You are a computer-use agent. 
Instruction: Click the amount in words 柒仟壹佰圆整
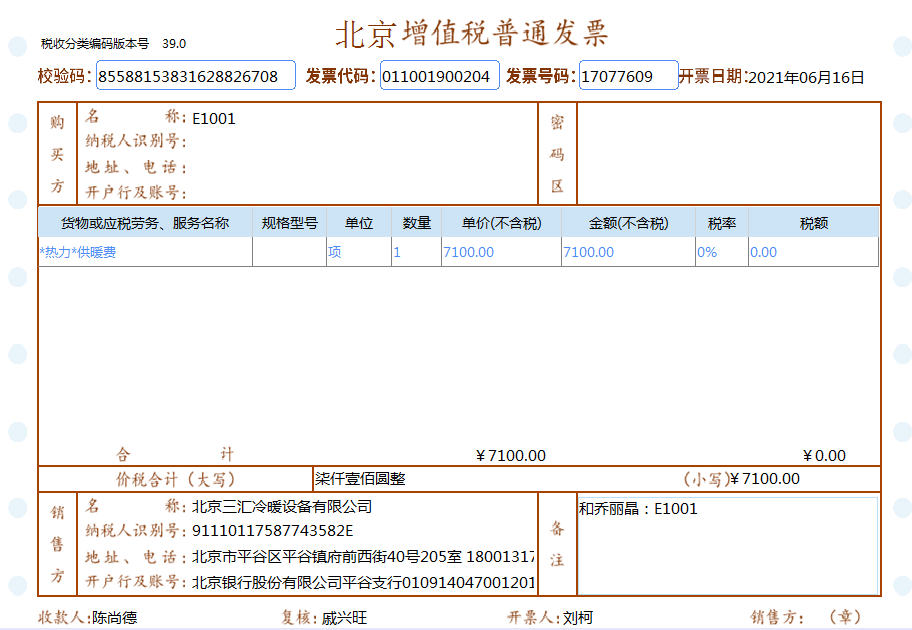(360, 479)
